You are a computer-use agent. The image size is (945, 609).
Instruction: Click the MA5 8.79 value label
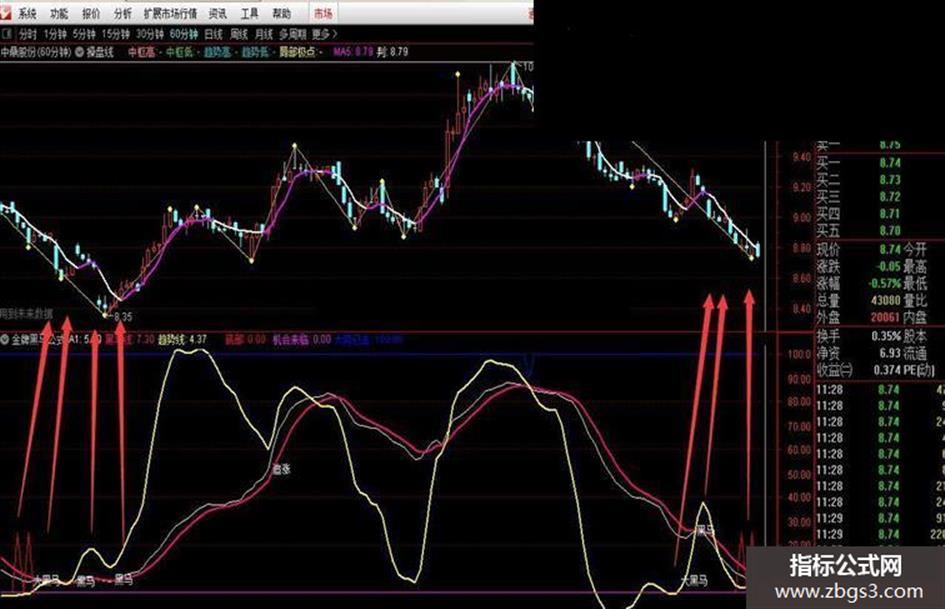(354, 52)
